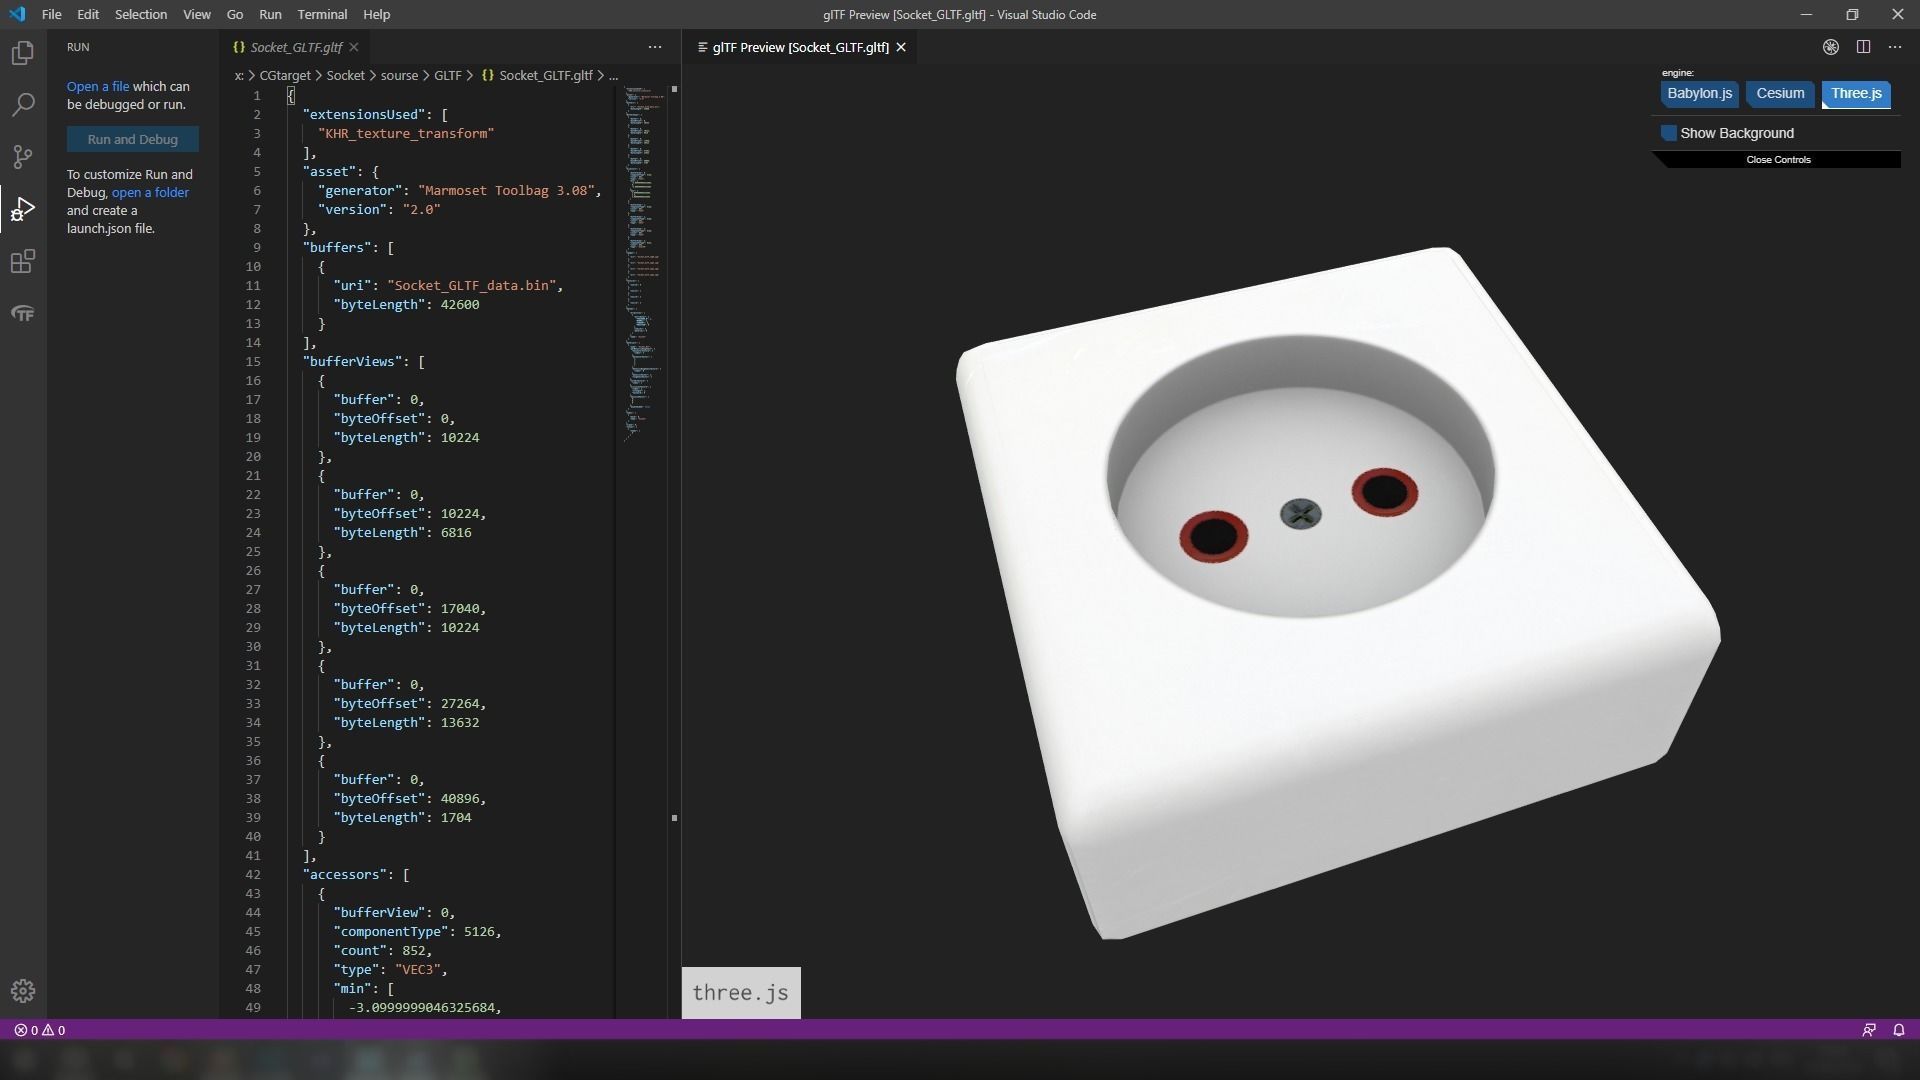Click the glTF debug activity icon
This screenshot has width=1920, height=1080.
point(22,314)
